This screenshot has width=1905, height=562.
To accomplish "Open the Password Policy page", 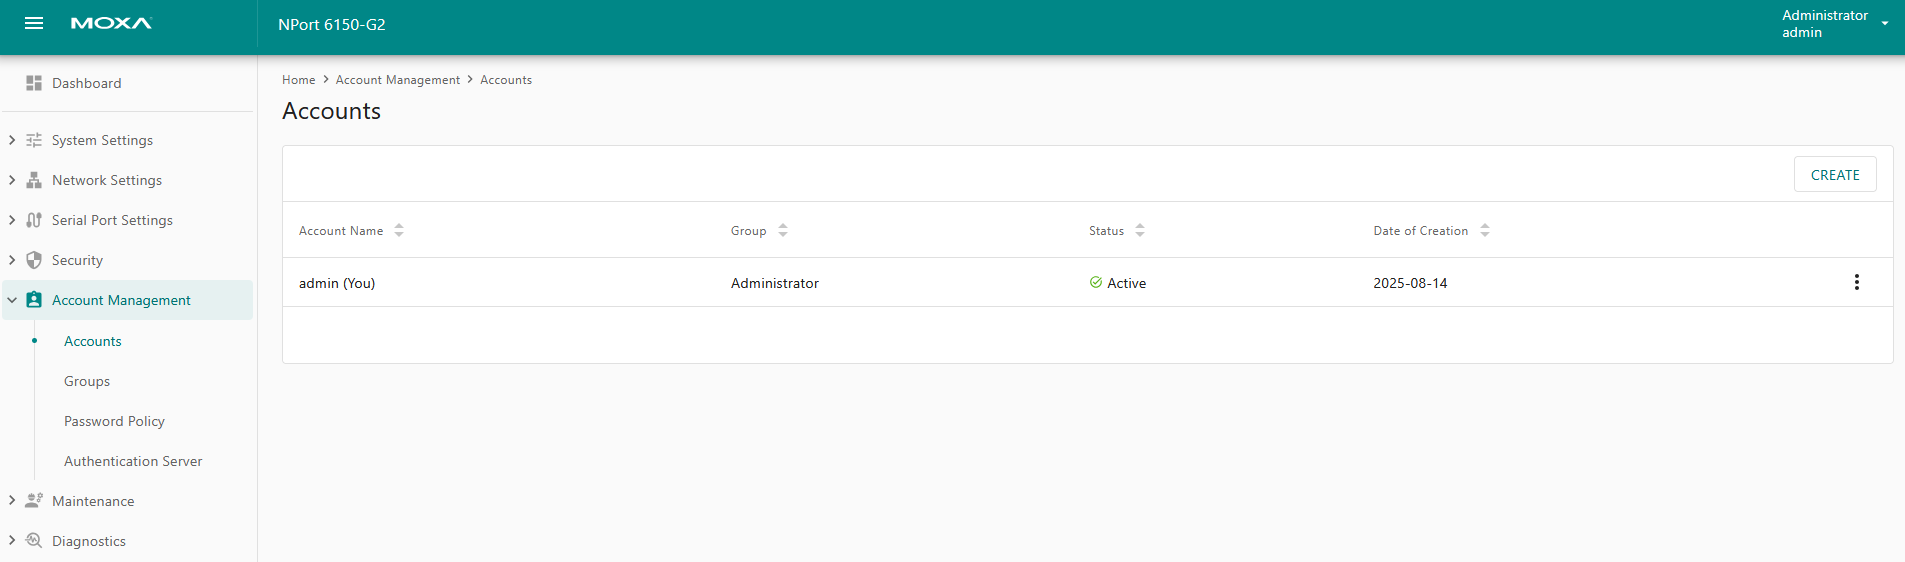I will point(114,421).
